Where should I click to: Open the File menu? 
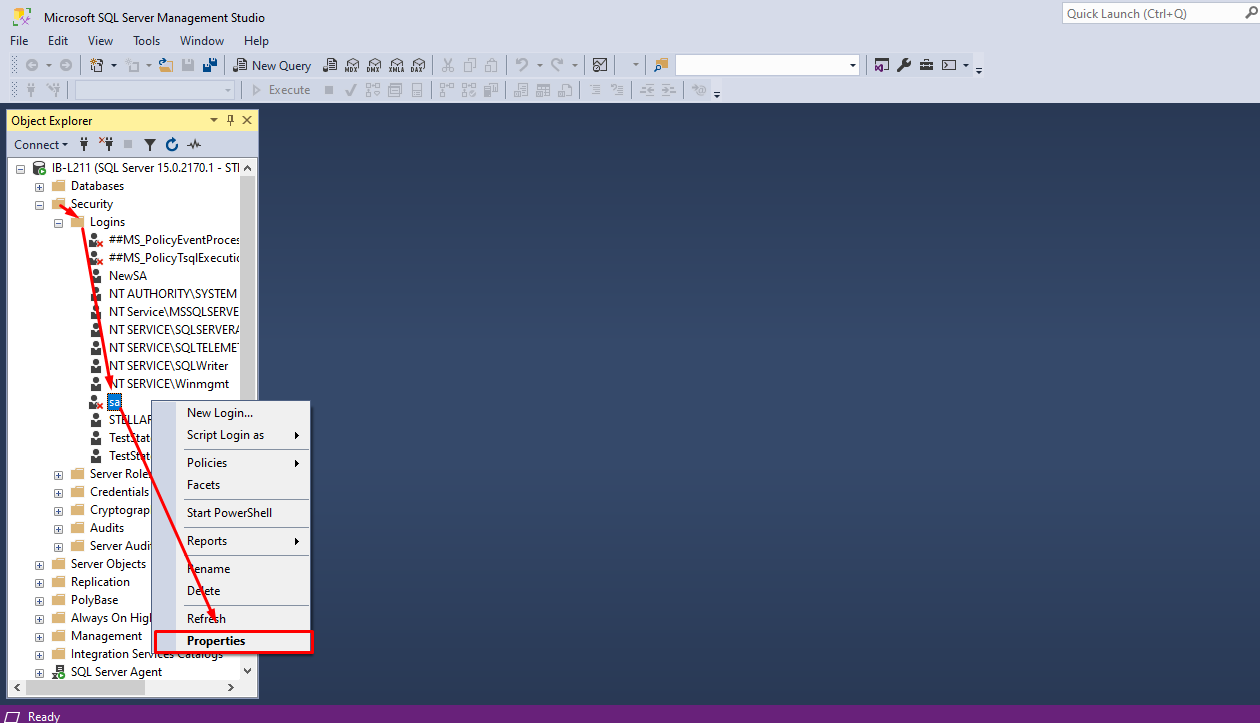[x=19, y=41]
